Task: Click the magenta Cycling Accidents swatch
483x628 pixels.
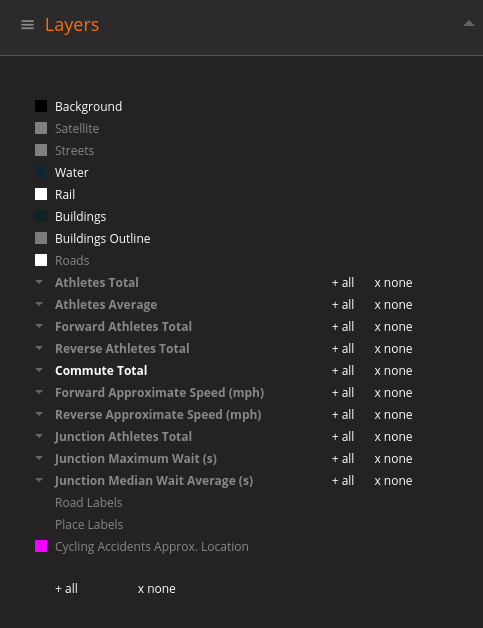Action: pyautogui.click(x=41, y=546)
